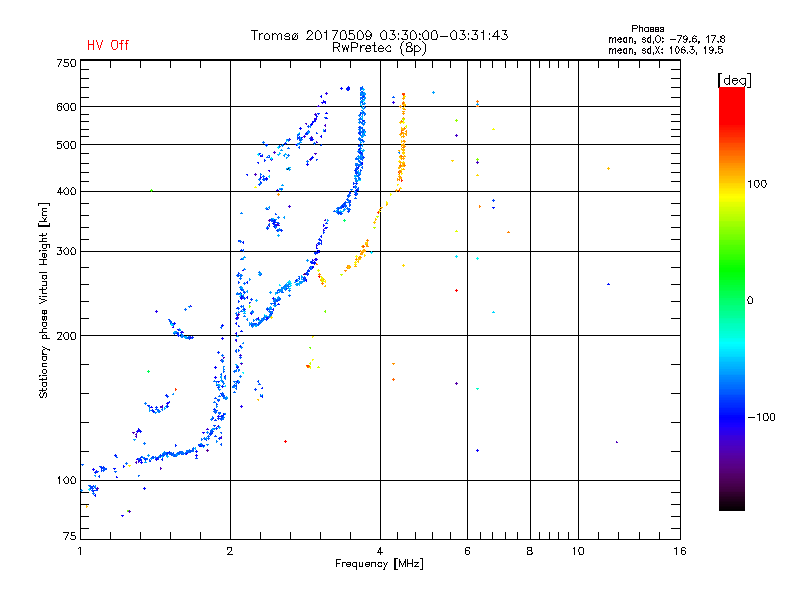Viewport: 800px width, 600px height.
Task: Click the '[deg]' colorbar unit label
Action: click(734, 80)
